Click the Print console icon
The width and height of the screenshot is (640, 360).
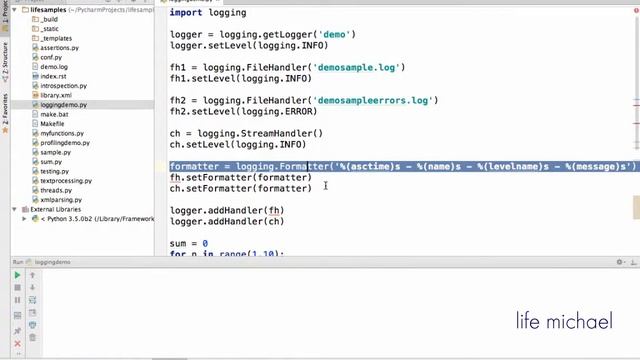pos(33,325)
